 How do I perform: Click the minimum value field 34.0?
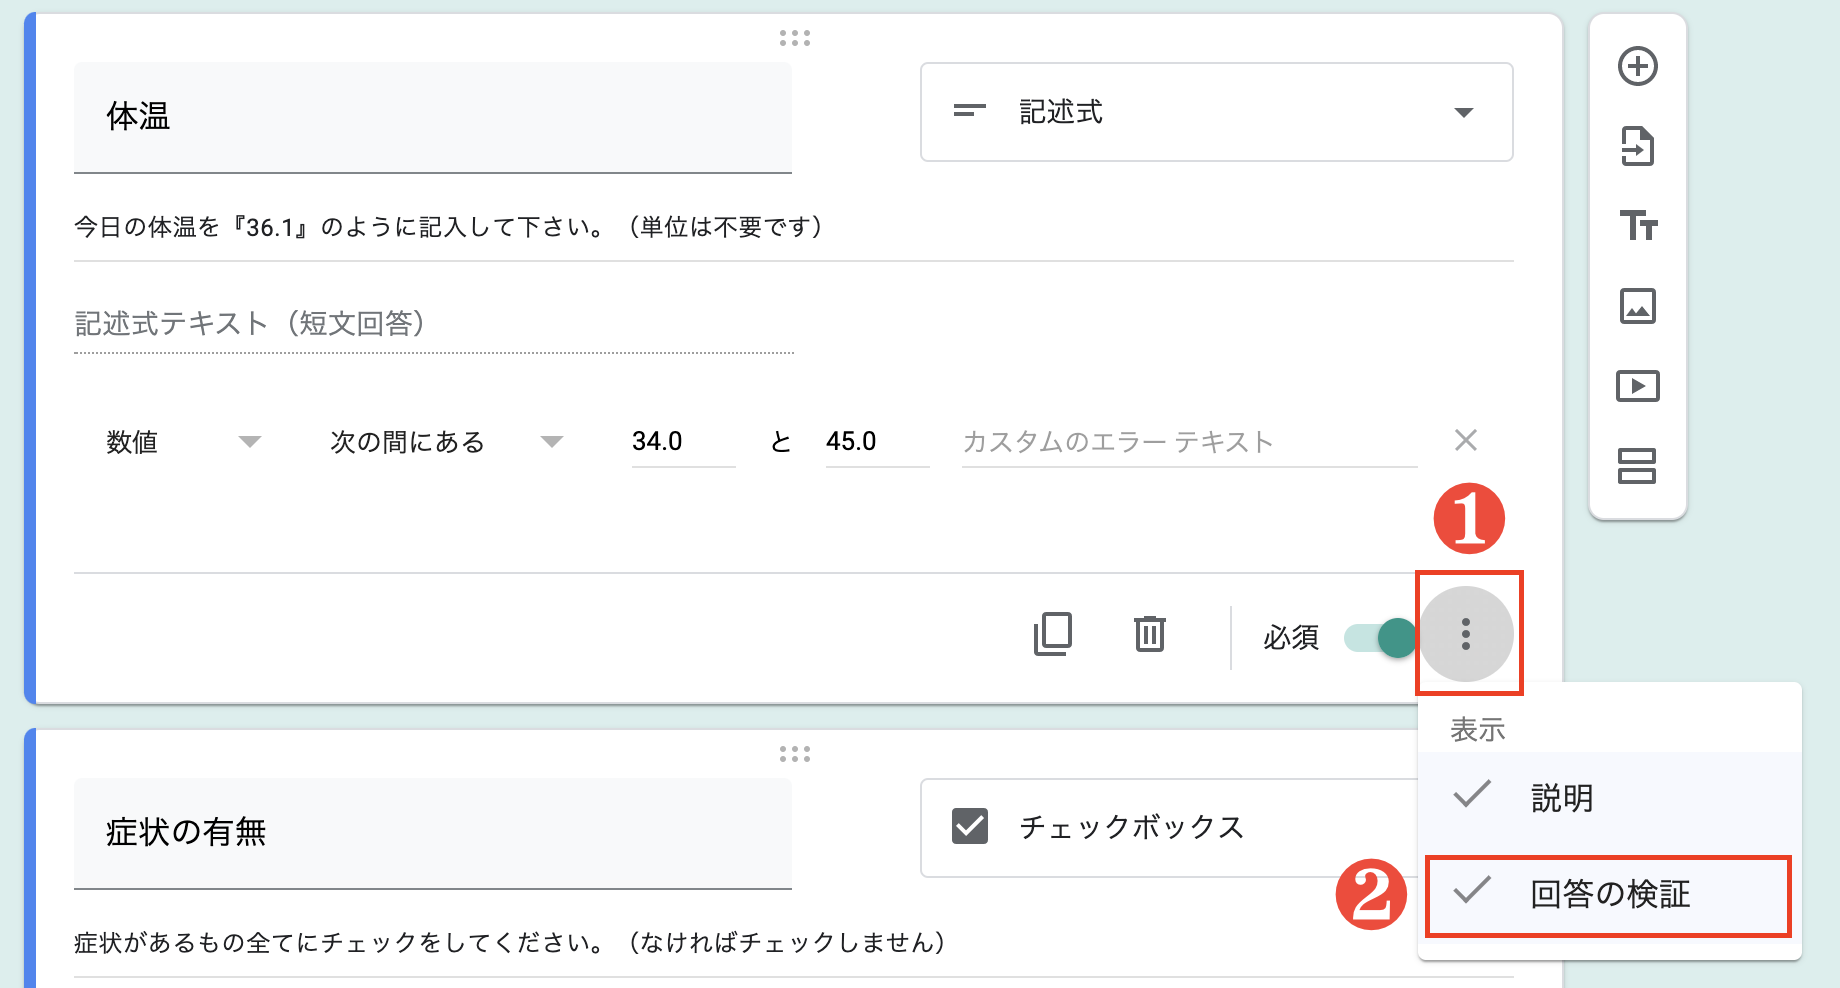[682, 442]
